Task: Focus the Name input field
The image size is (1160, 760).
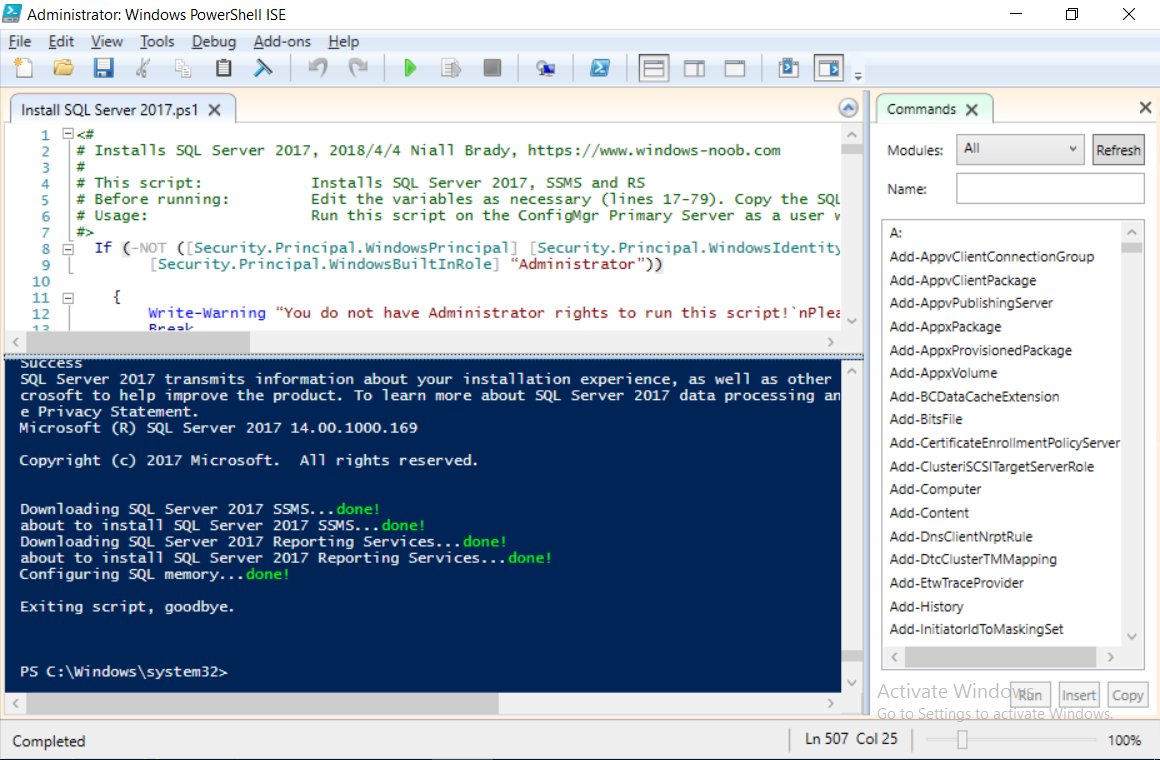Action: (1050, 189)
